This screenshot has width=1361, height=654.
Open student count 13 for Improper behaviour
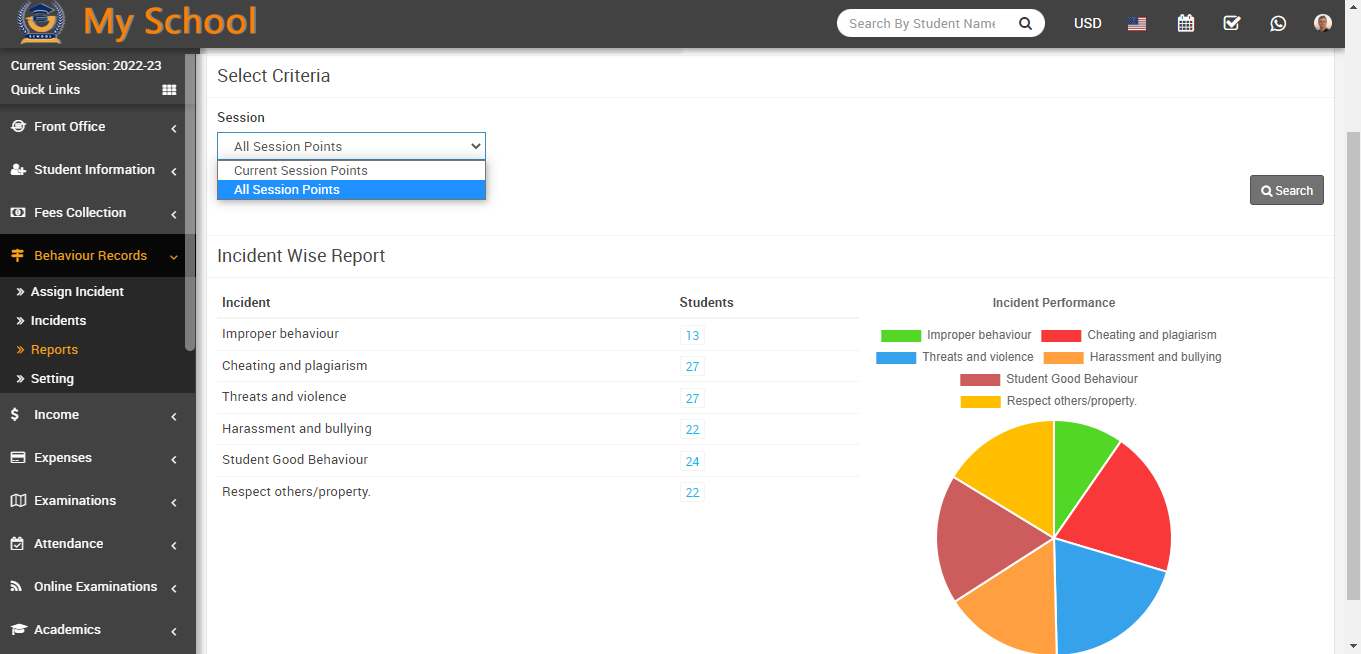point(692,336)
